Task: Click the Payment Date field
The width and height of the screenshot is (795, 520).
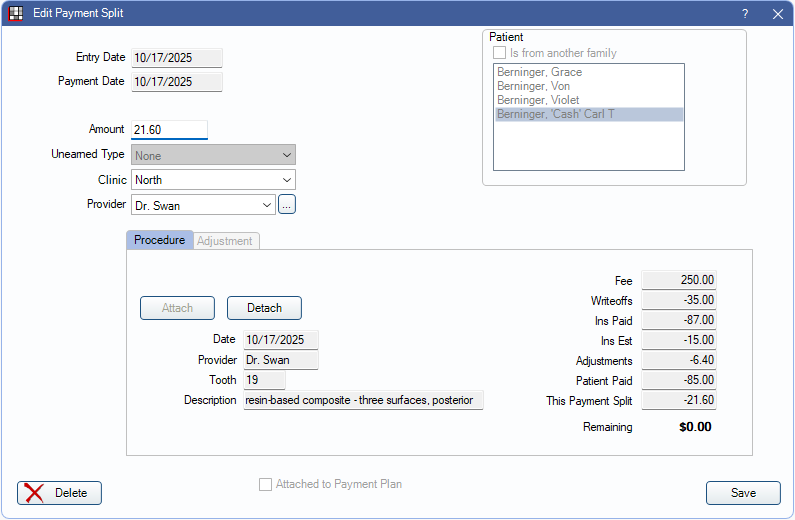Action: pyautogui.click(x=177, y=82)
